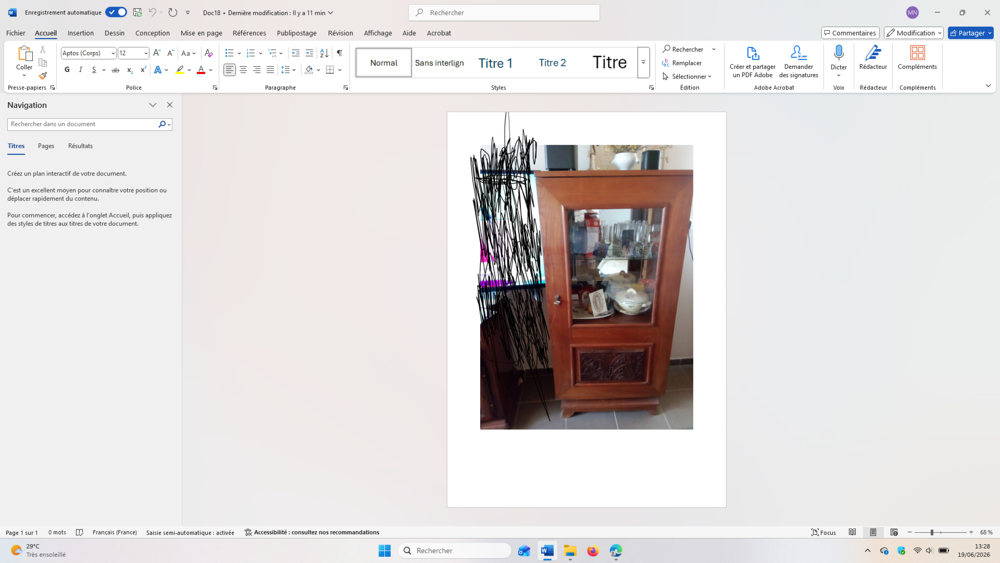This screenshot has height=563, width=1000.
Task: Switch to read mode view
Action: click(852, 532)
